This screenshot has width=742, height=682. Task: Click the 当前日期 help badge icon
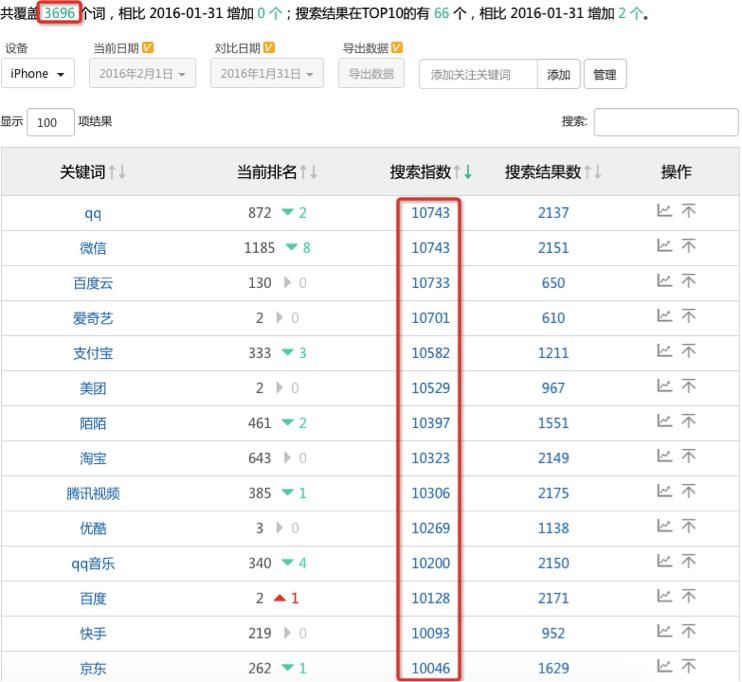[x=148, y=47]
